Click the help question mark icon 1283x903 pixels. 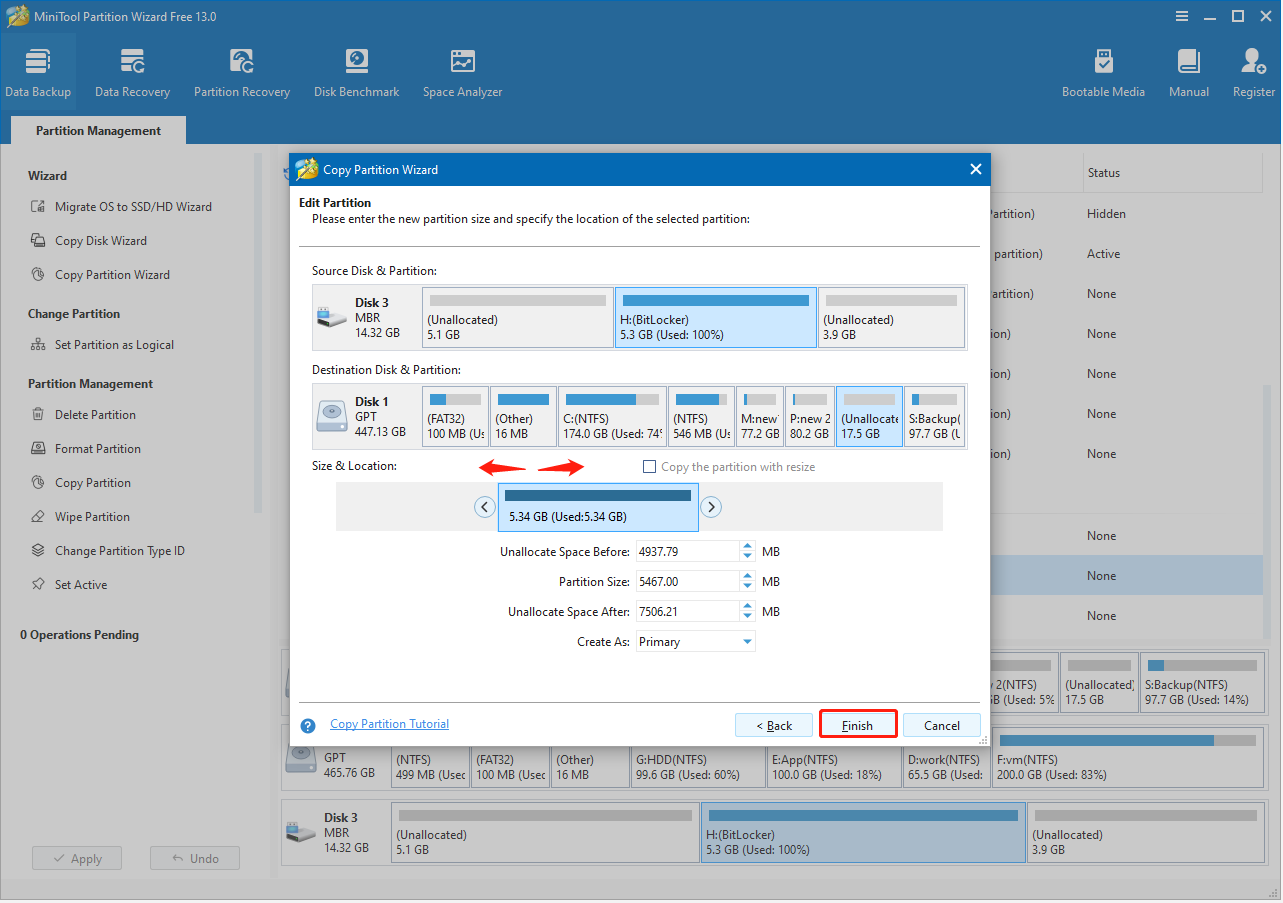click(307, 724)
